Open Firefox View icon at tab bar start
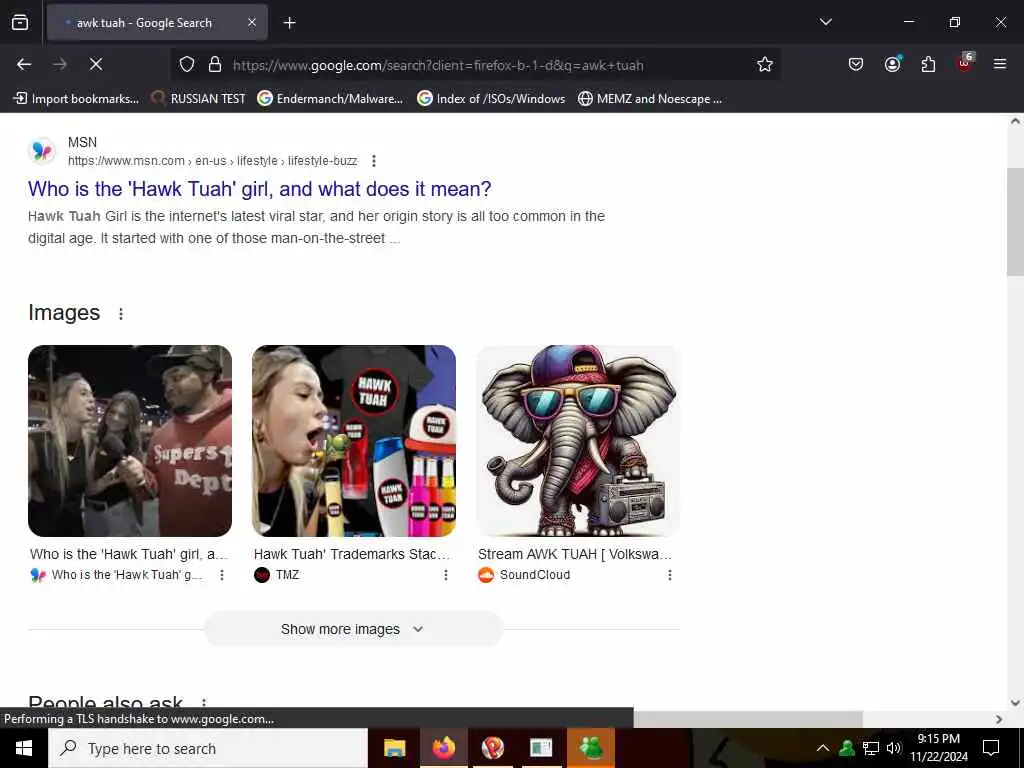The width and height of the screenshot is (1024, 768). pos(20,22)
